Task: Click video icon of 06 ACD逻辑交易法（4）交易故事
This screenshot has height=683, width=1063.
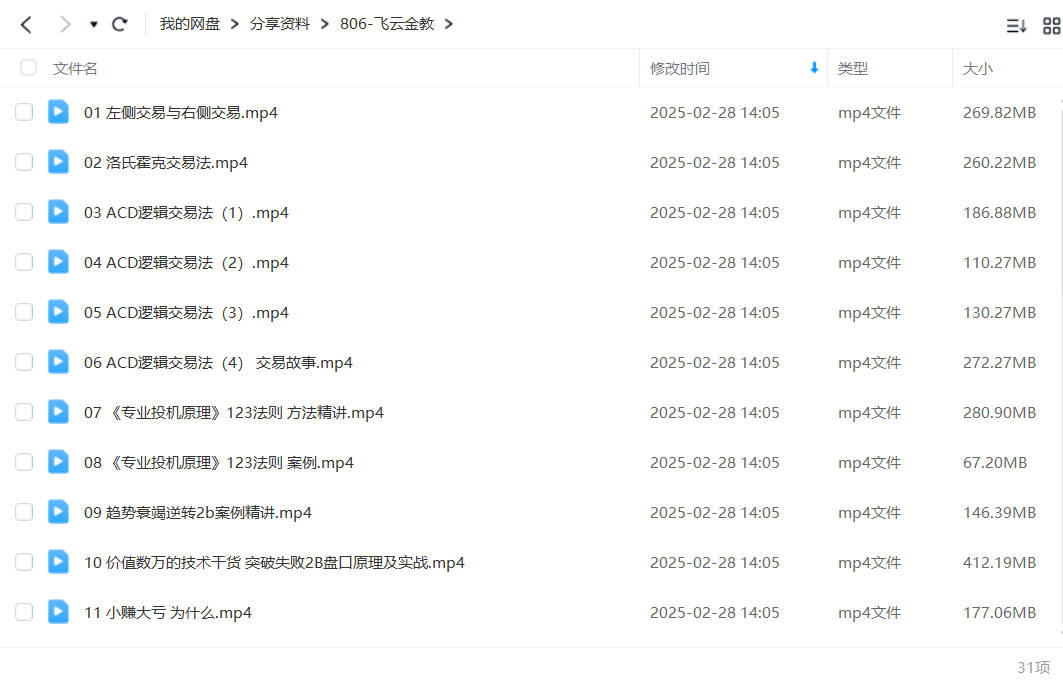Action: pyautogui.click(x=58, y=362)
